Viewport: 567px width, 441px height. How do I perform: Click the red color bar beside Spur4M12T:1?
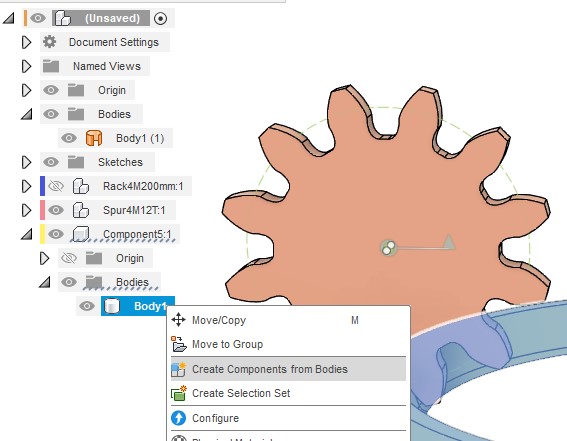pos(42,210)
